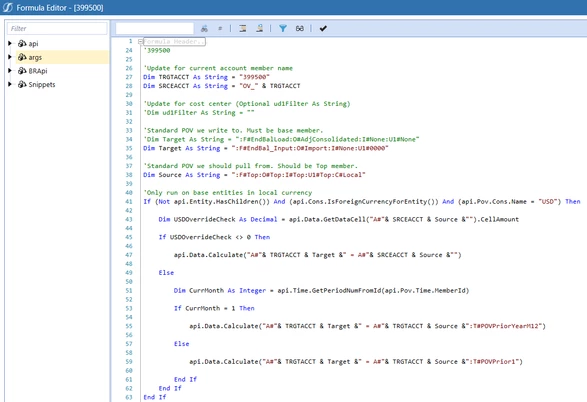587x402 pixels.
Task: Click the collapsed Formula Header box
Action: pos(174,42)
